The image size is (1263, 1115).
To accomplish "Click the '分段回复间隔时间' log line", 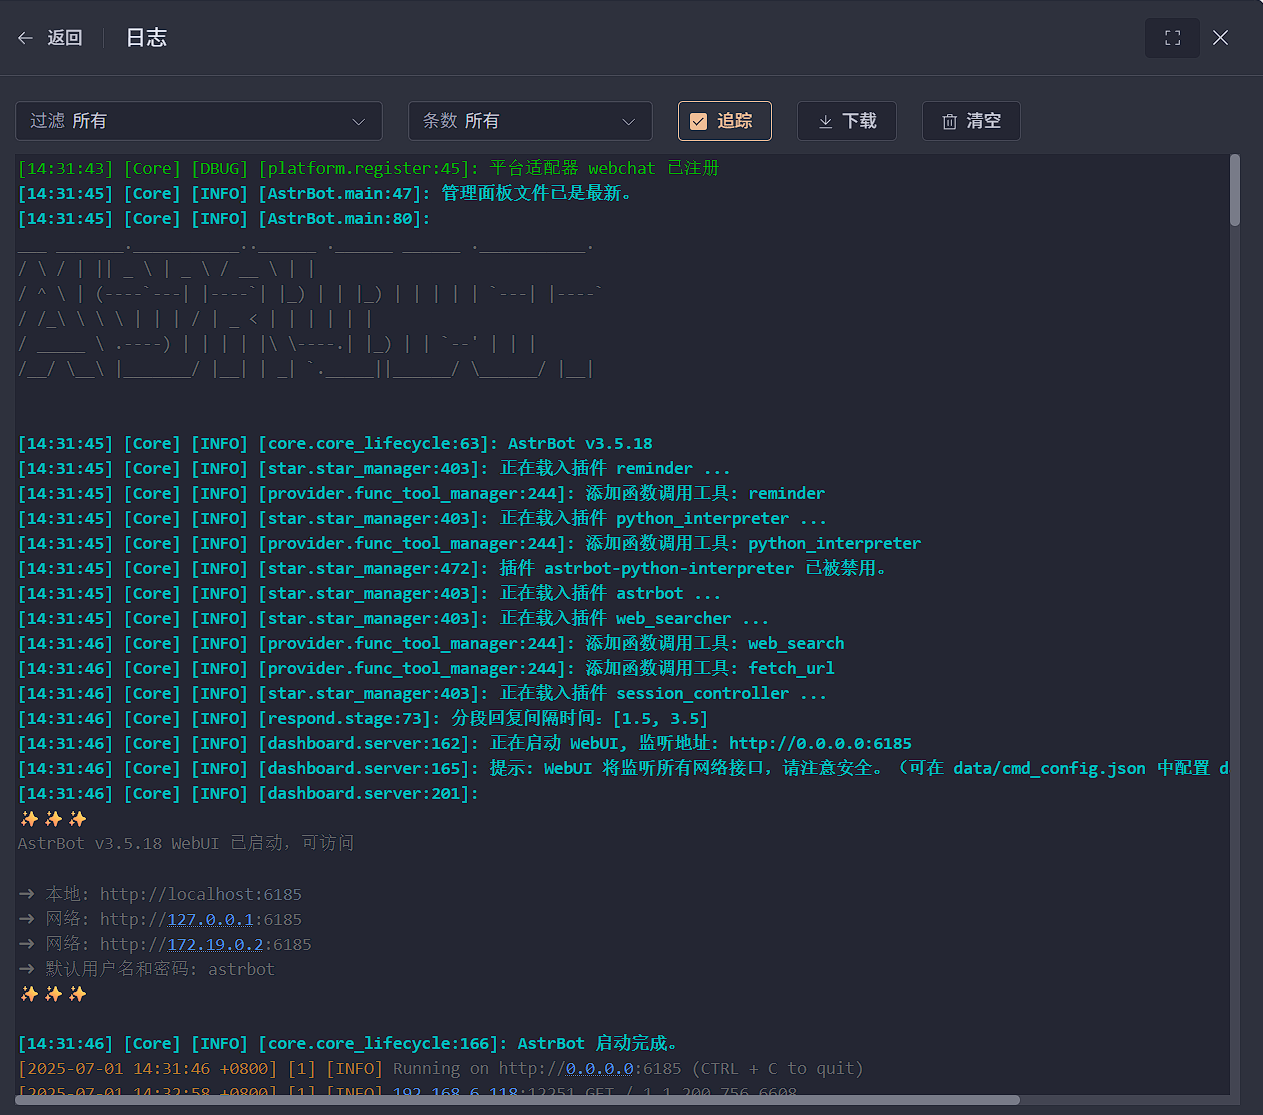I will [x=363, y=719].
